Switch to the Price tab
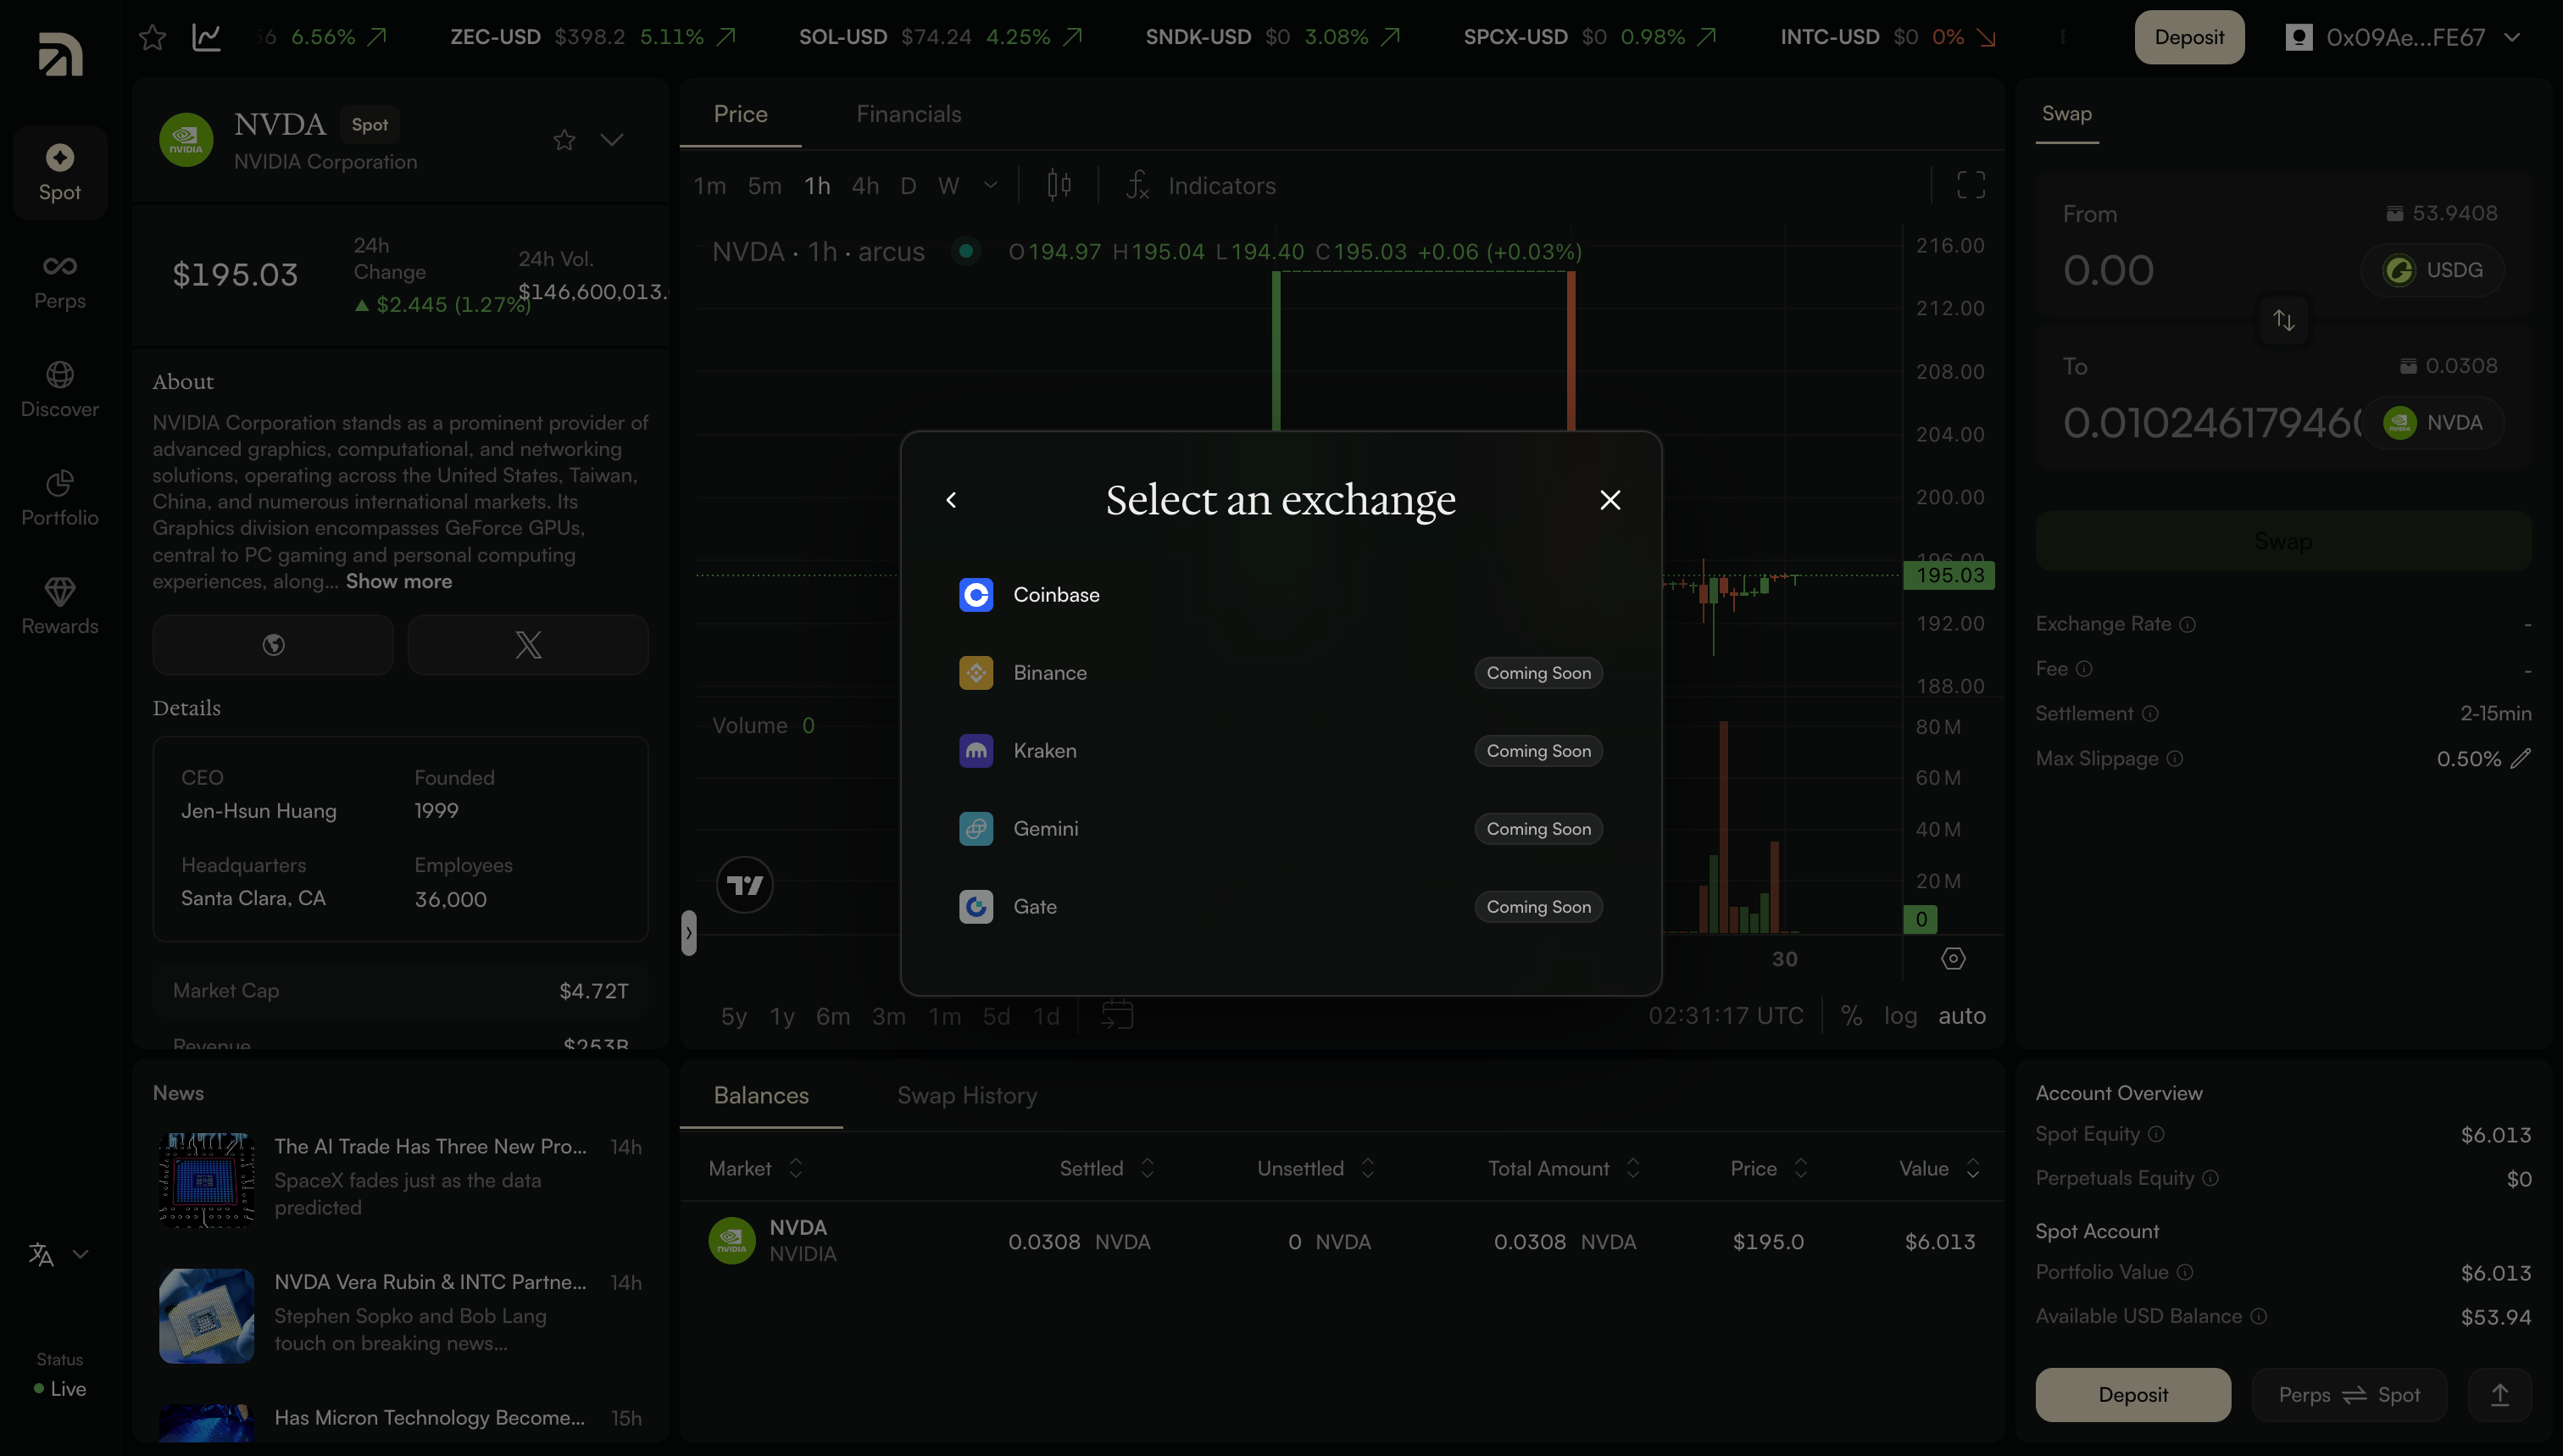Image resolution: width=2563 pixels, height=1456 pixels. 740,114
